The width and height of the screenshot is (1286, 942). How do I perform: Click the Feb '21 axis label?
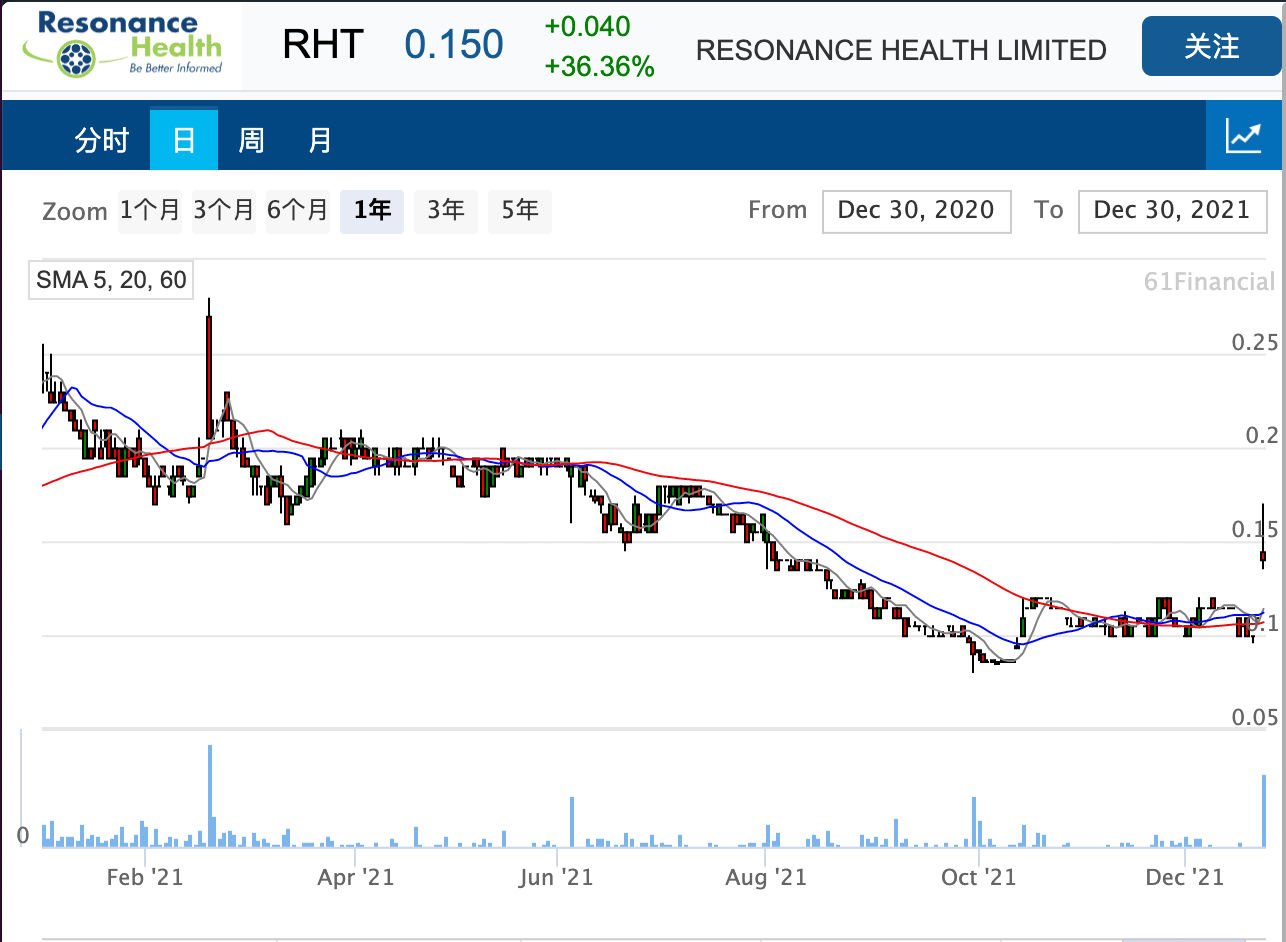tap(145, 878)
